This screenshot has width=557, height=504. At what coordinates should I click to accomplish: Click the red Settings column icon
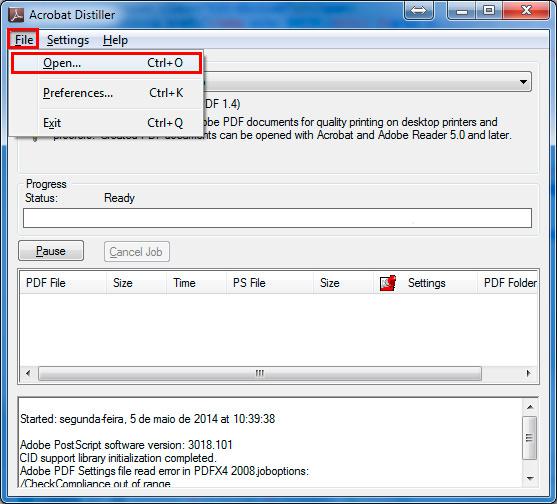tap(388, 283)
